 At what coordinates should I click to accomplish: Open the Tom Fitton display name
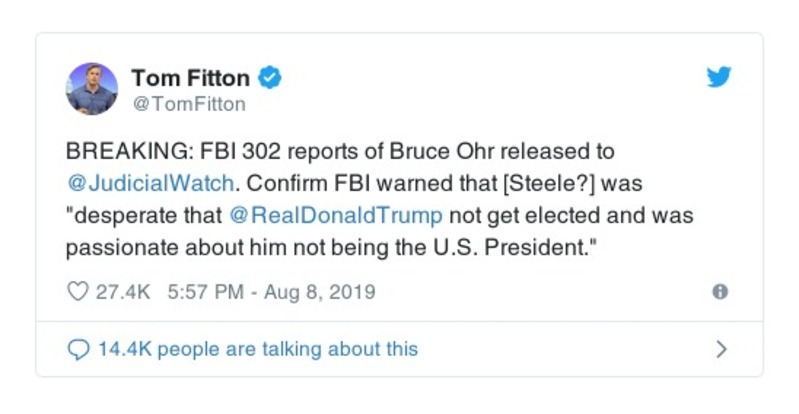(191, 77)
